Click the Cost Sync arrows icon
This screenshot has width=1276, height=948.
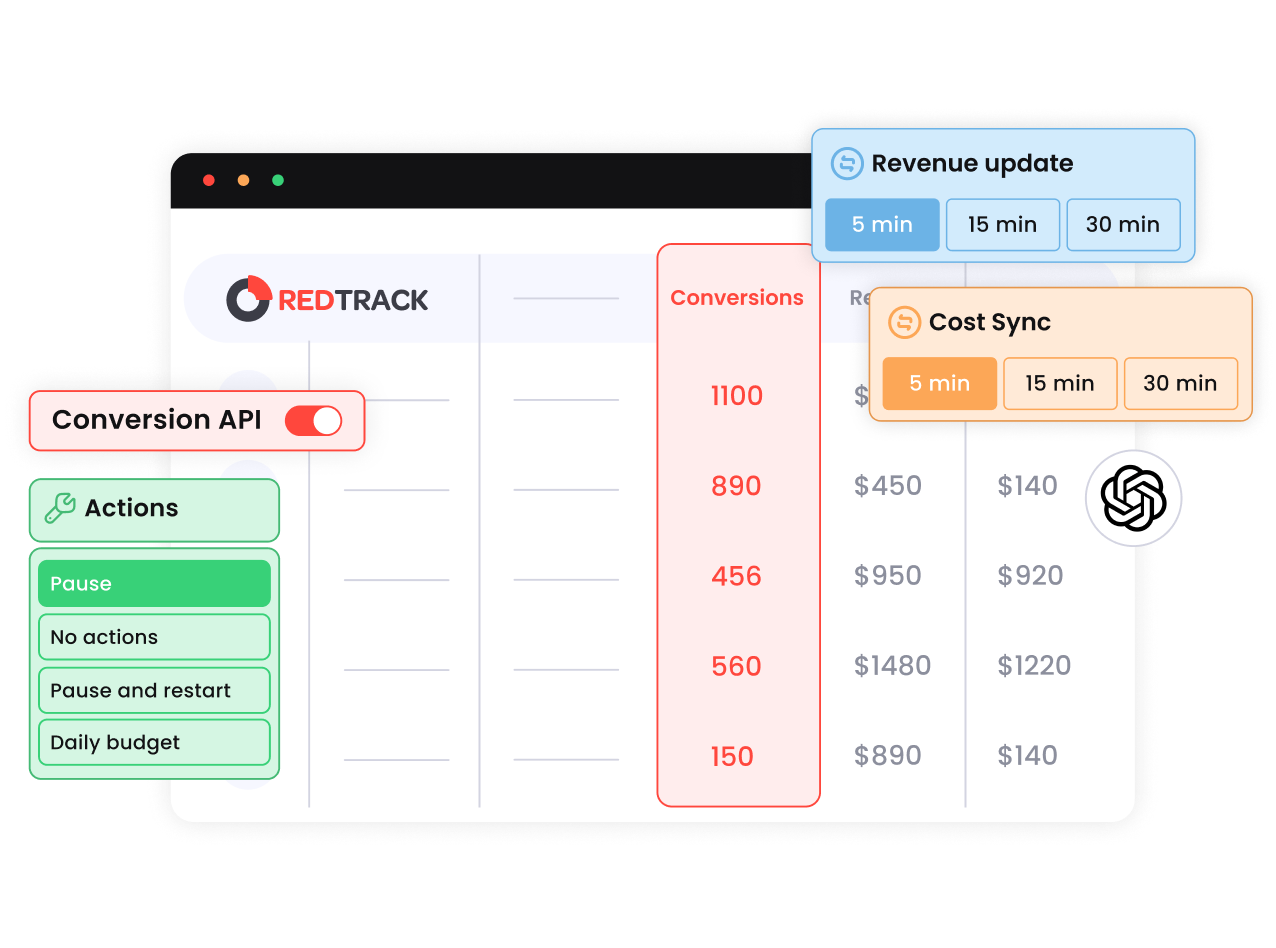click(904, 322)
